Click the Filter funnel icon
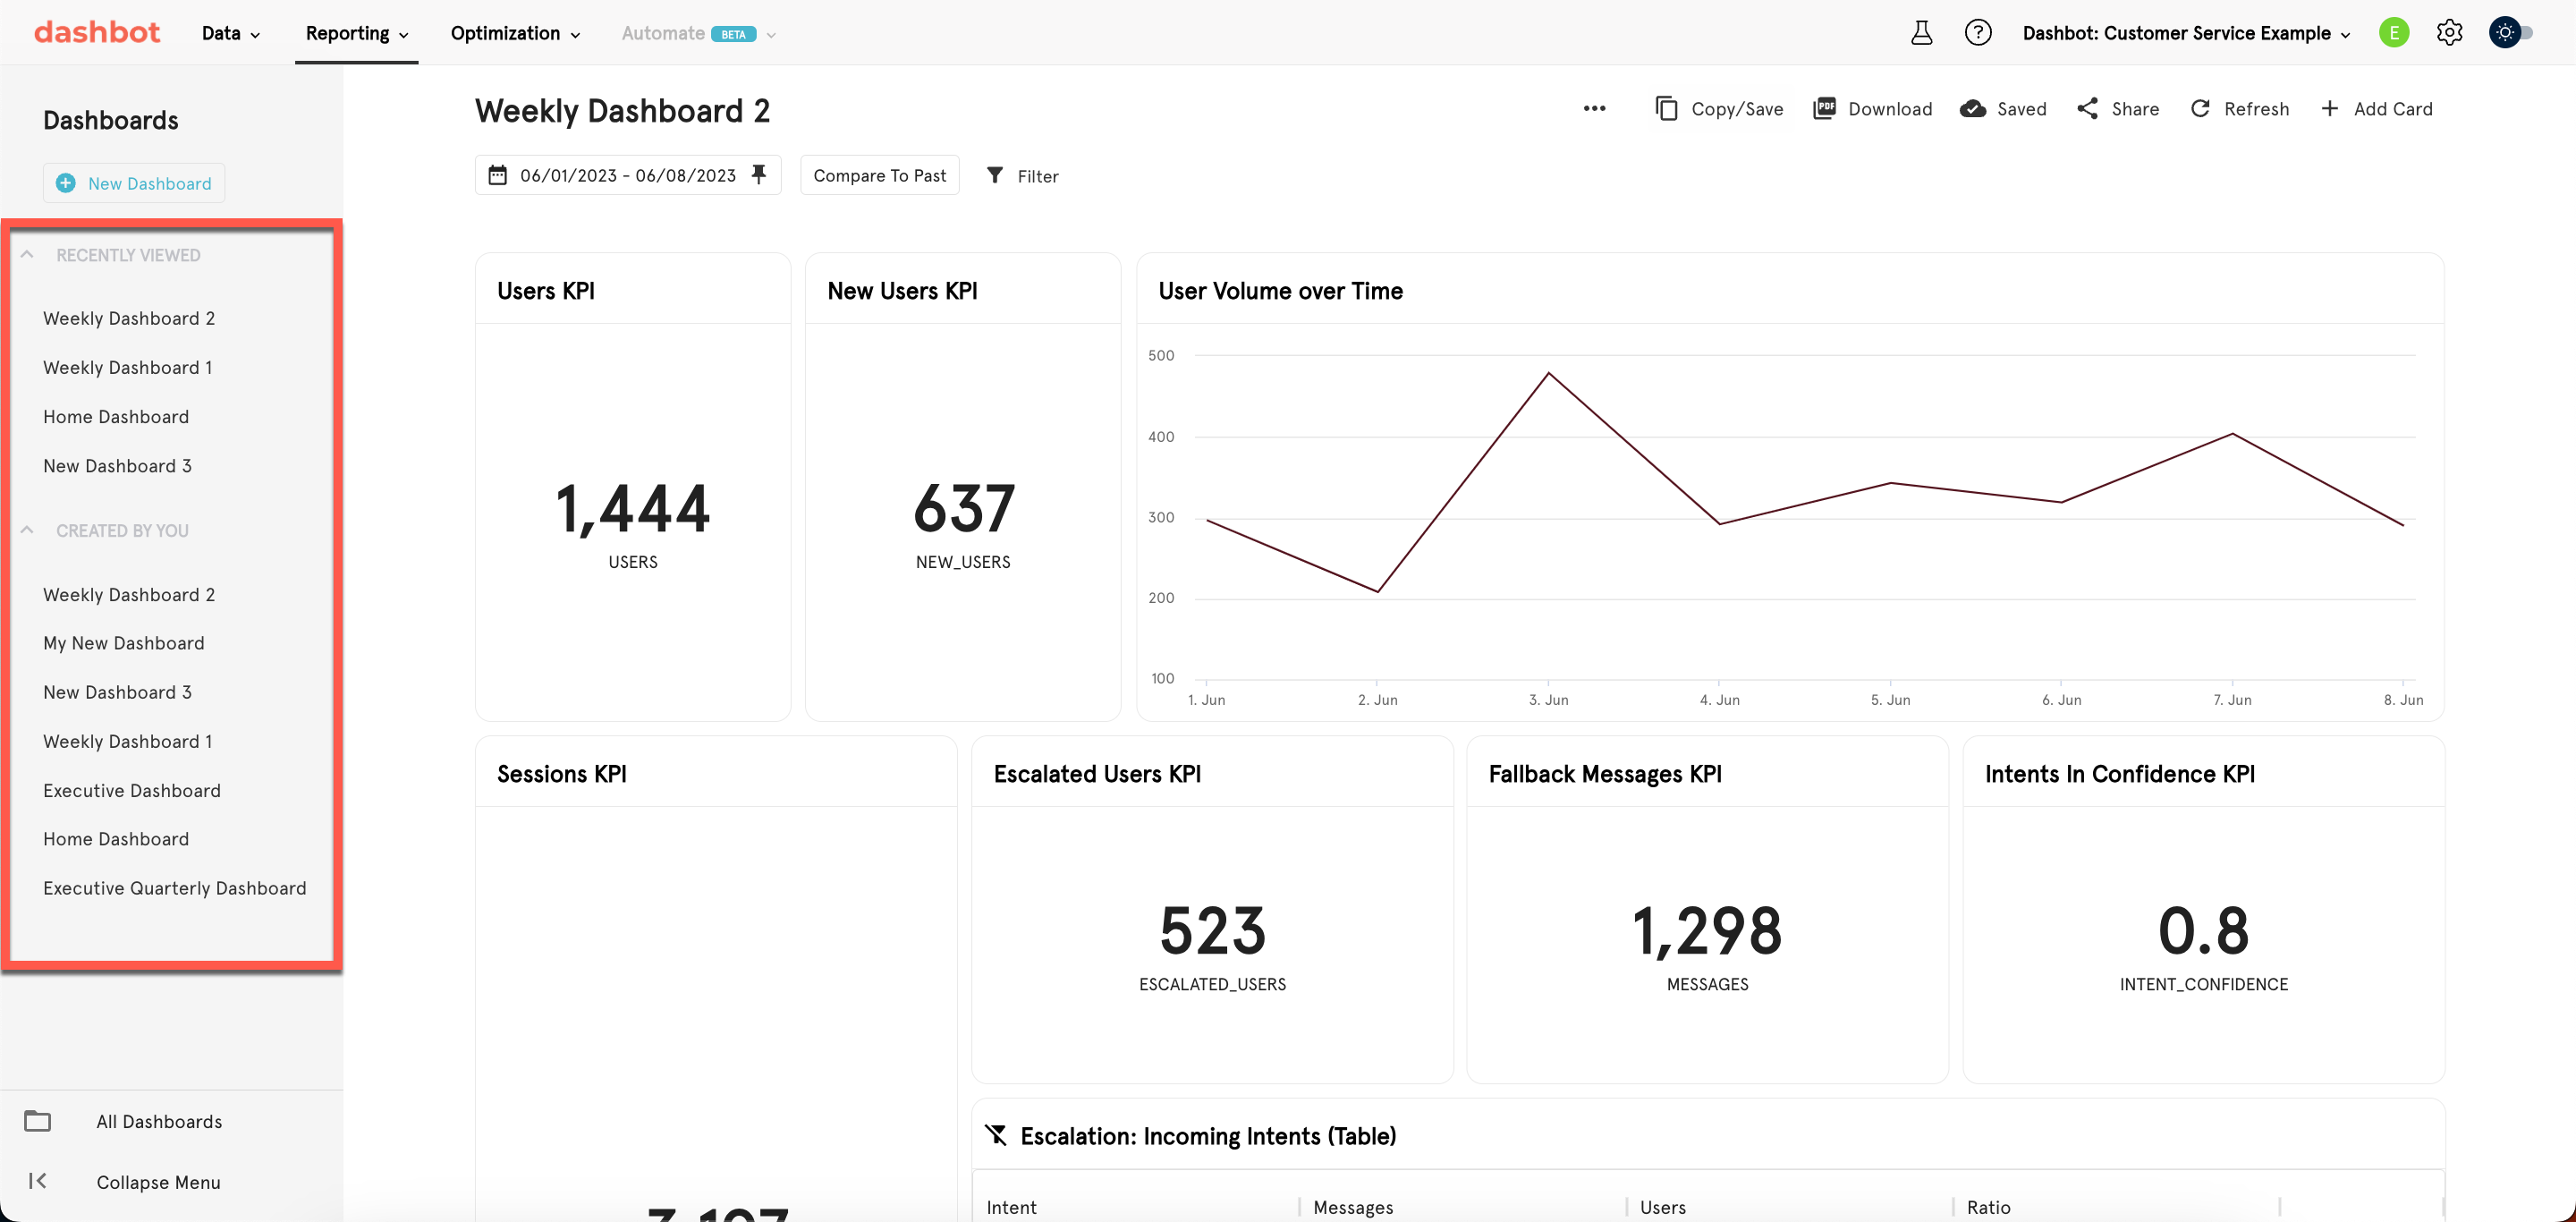Image resolution: width=2576 pixels, height=1222 pixels. (x=995, y=175)
